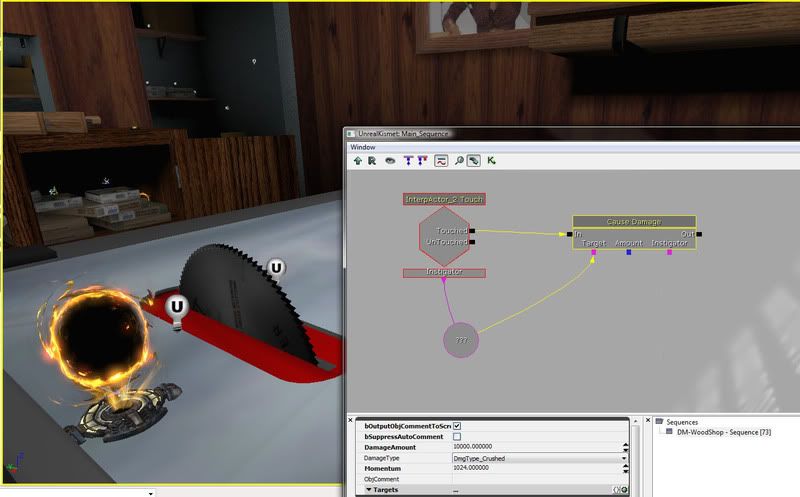Image resolution: width=800 pixels, height=497 pixels.
Task: Select the lower light bulb actor by red slot
Action: tap(177, 310)
